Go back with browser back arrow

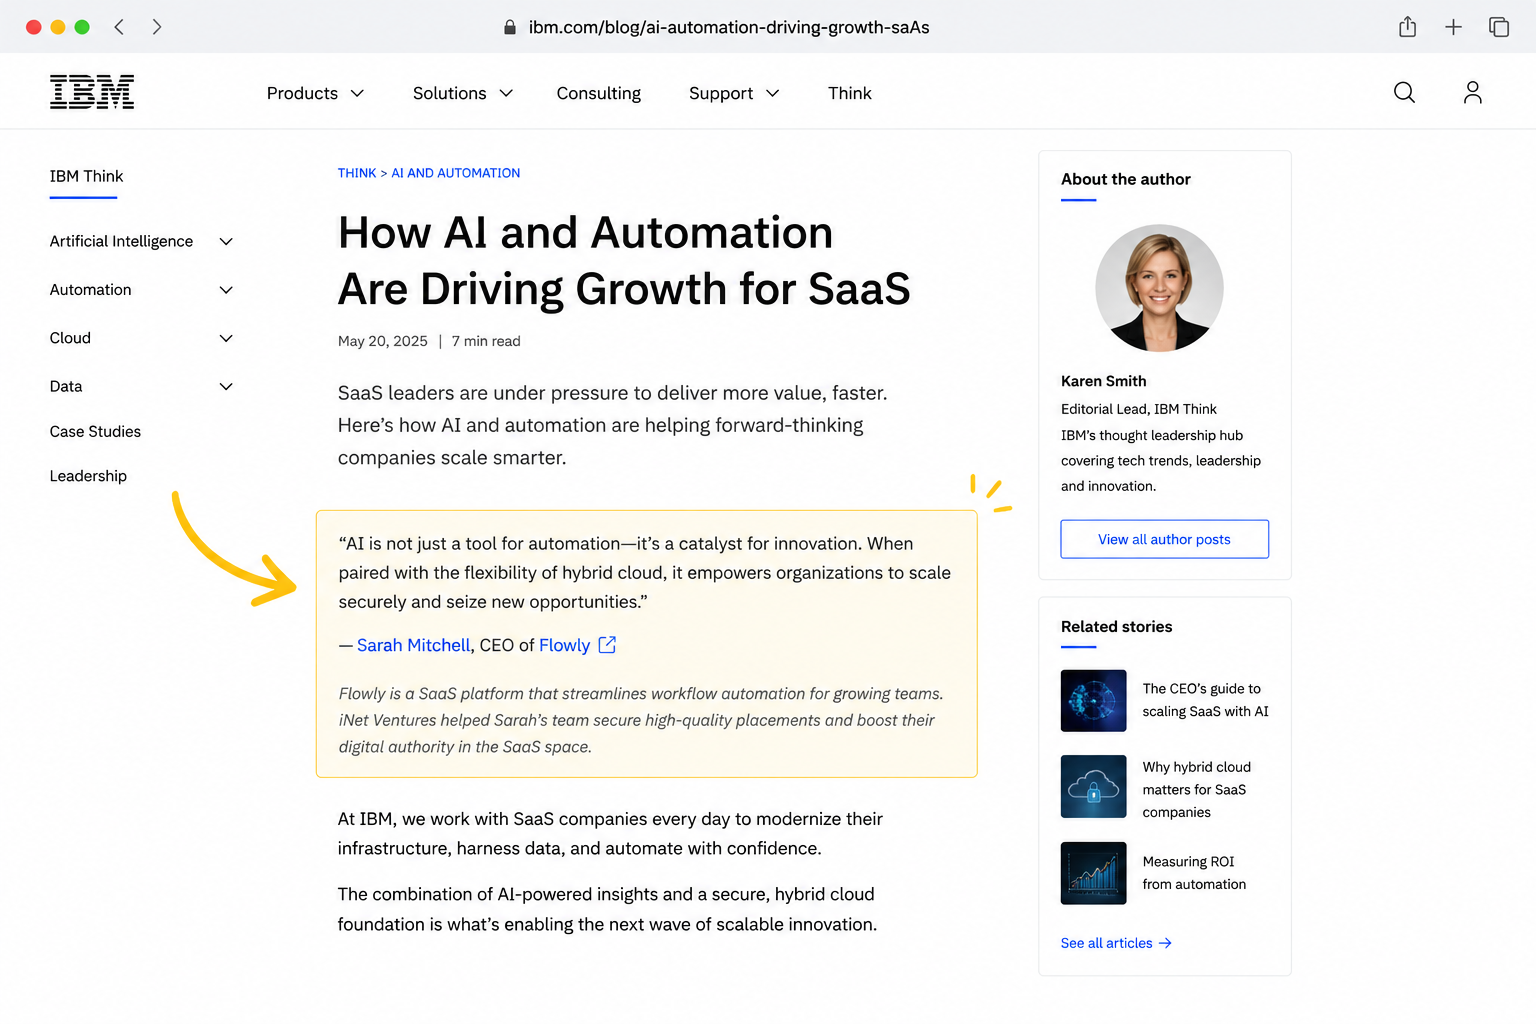point(119,27)
